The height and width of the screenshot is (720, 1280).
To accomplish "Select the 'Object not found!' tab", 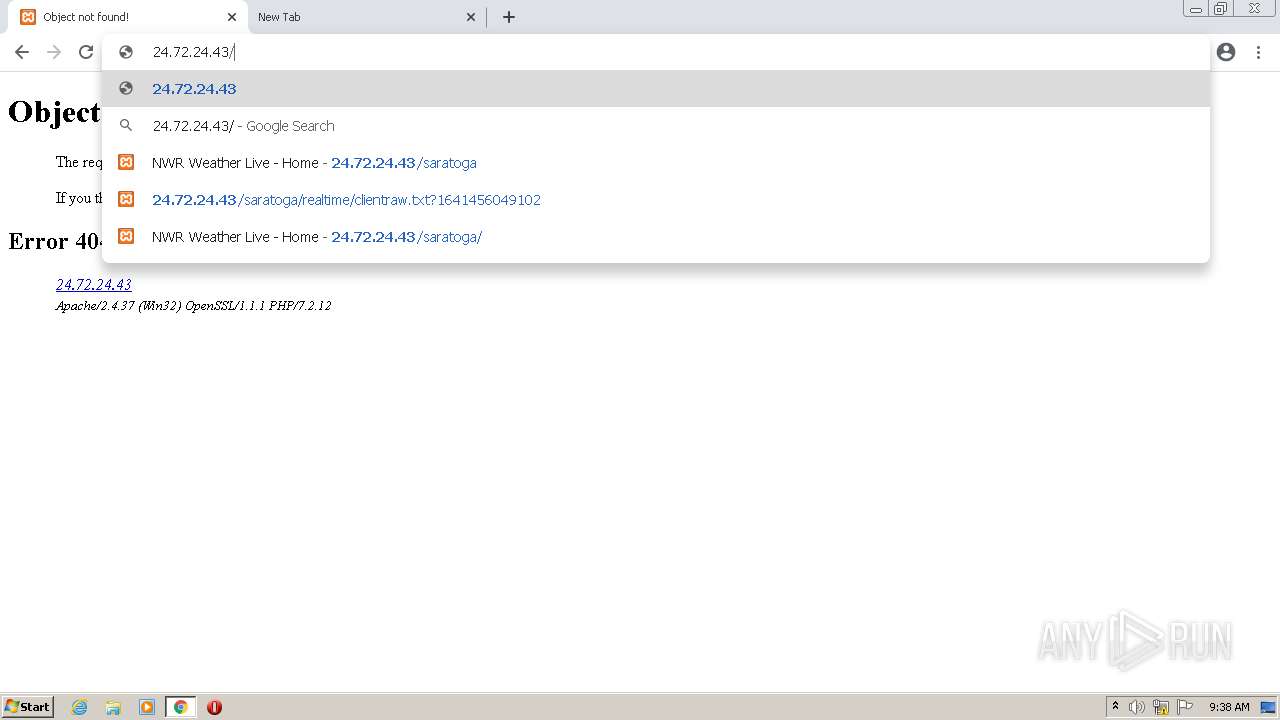I will 126,17.
